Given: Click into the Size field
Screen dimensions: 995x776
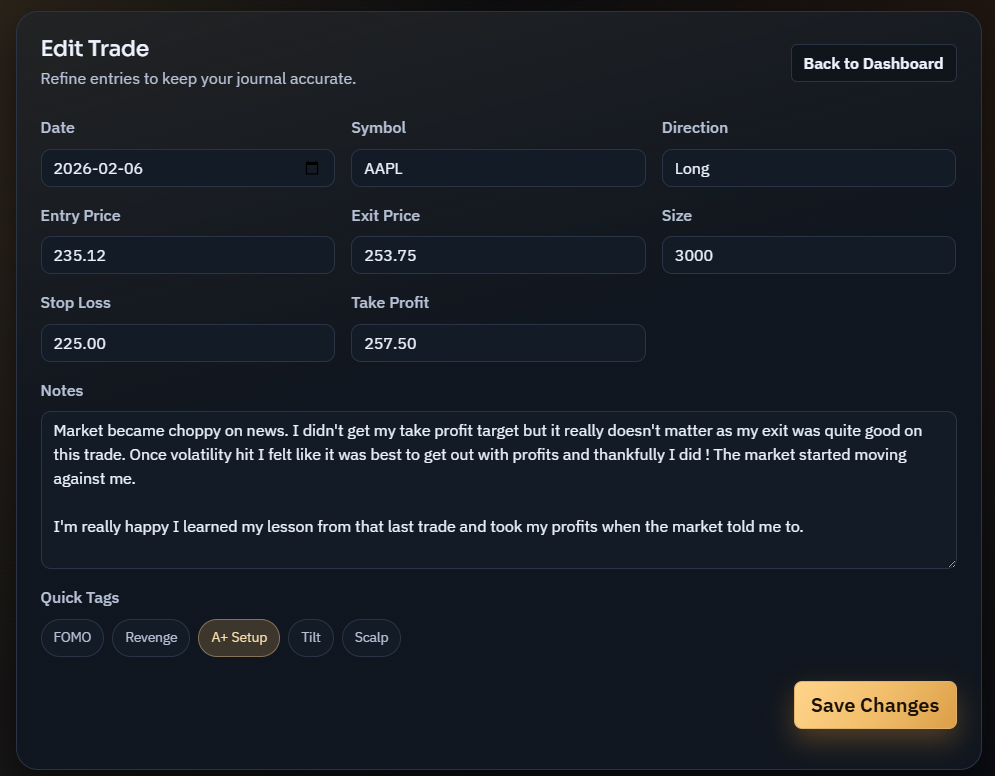Looking at the screenshot, I should click(808, 255).
